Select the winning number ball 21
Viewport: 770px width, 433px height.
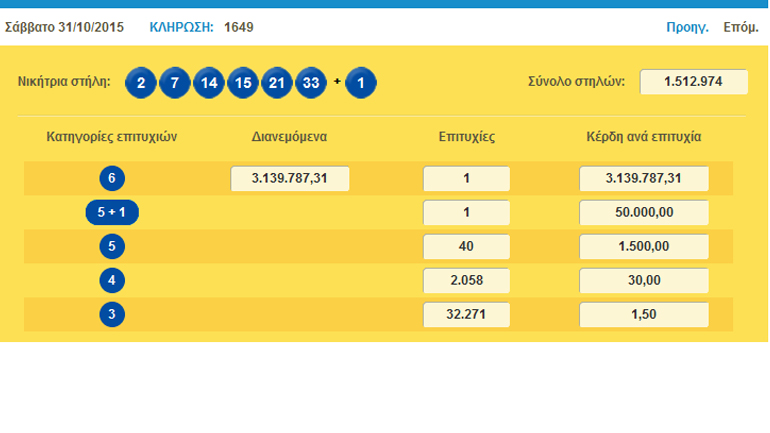[x=277, y=83]
